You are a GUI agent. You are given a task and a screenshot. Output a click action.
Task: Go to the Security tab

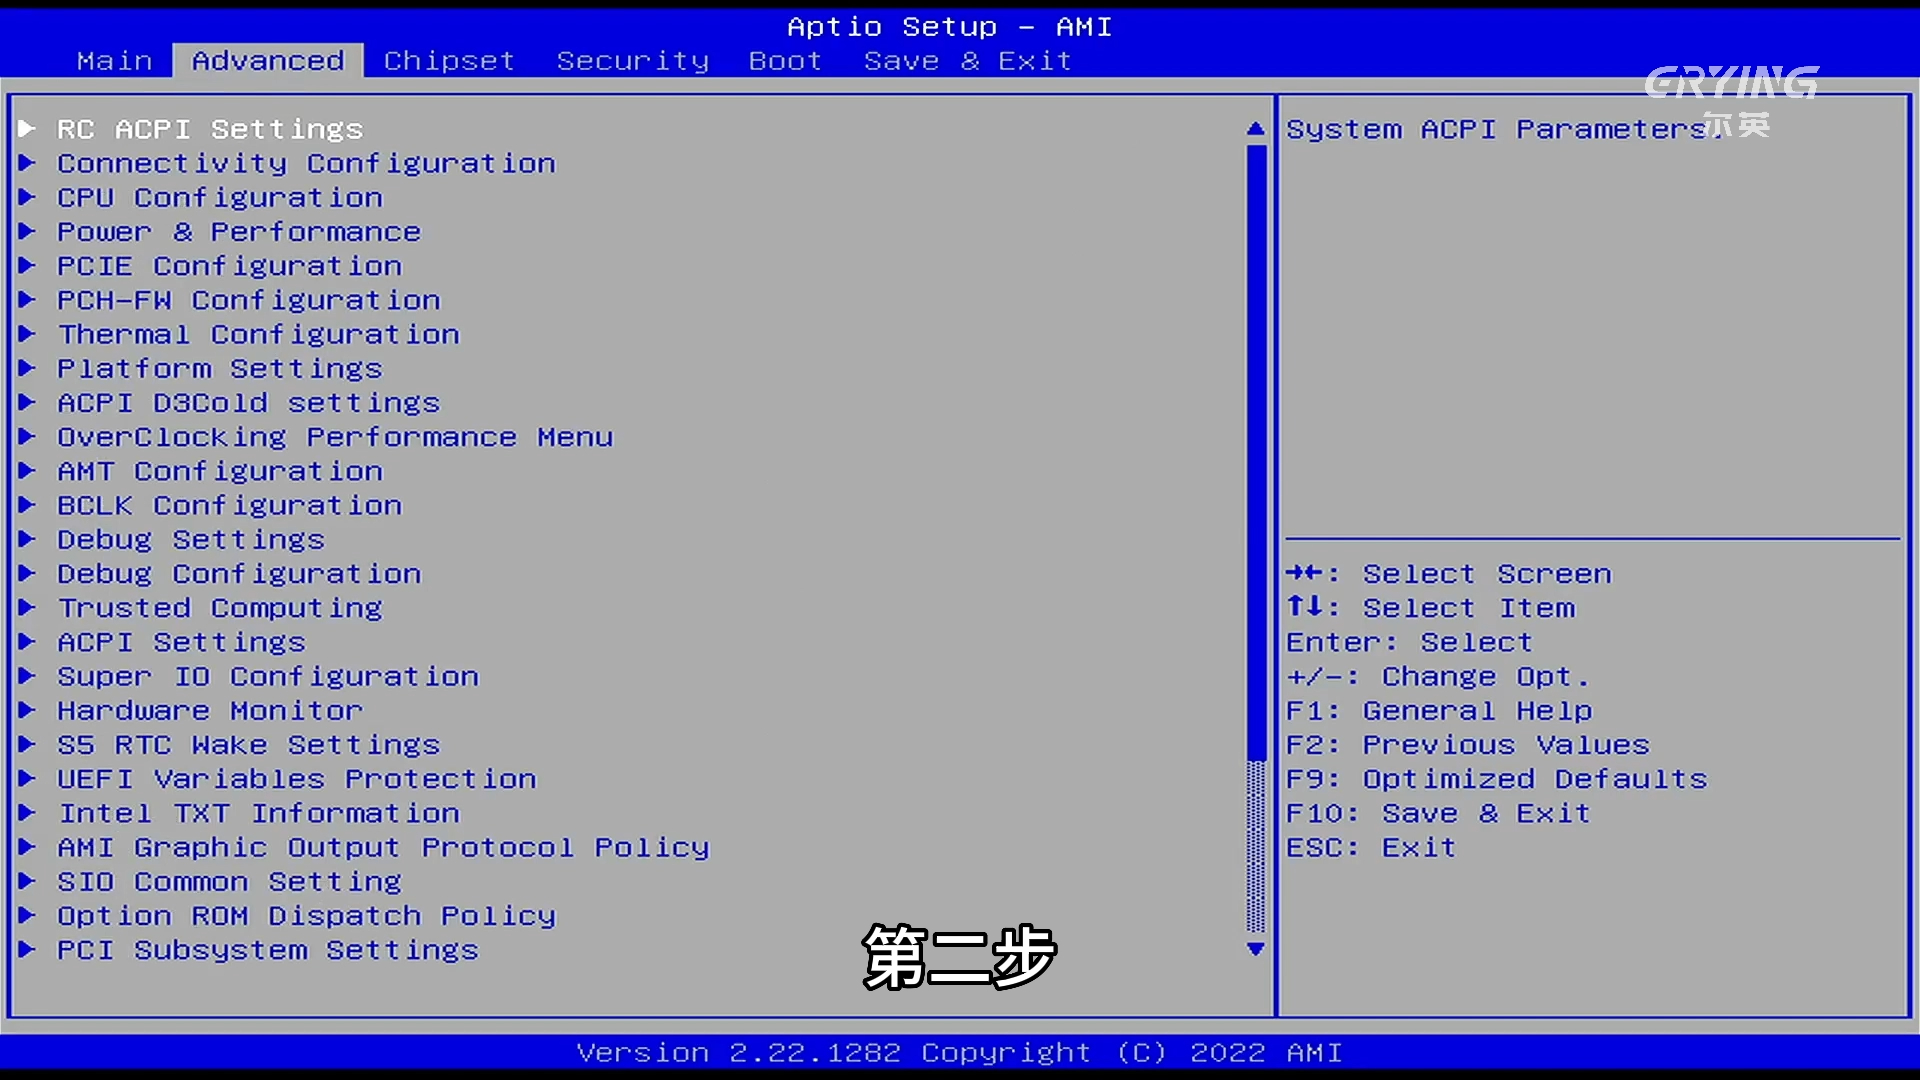[x=633, y=61]
